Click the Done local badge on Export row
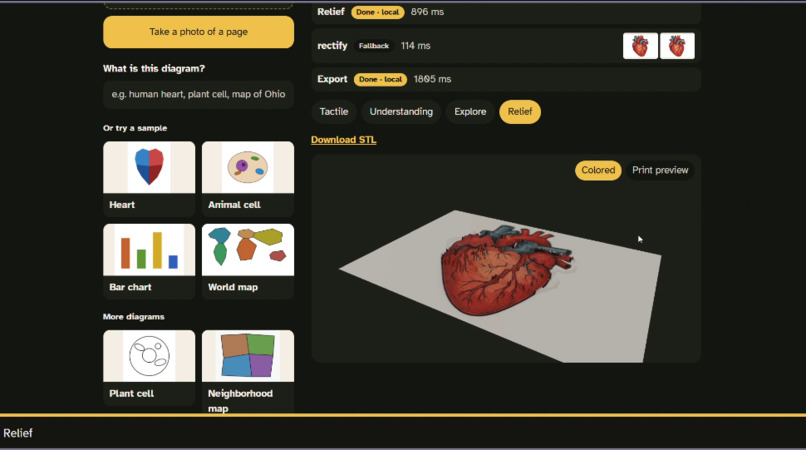This screenshot has height=450, width=806. point(380,79)
